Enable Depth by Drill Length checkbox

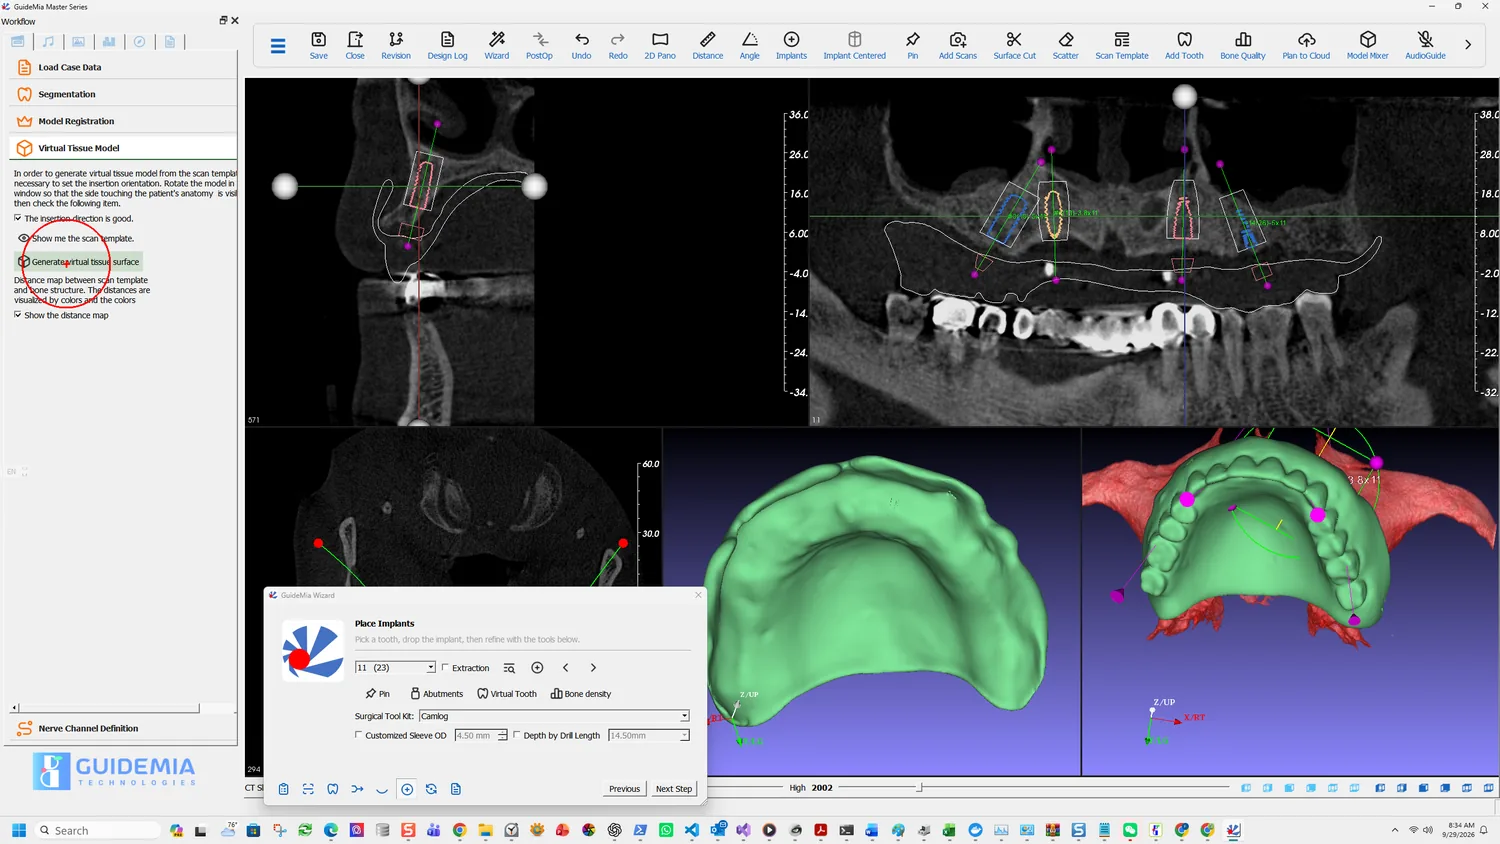[517, 735]
